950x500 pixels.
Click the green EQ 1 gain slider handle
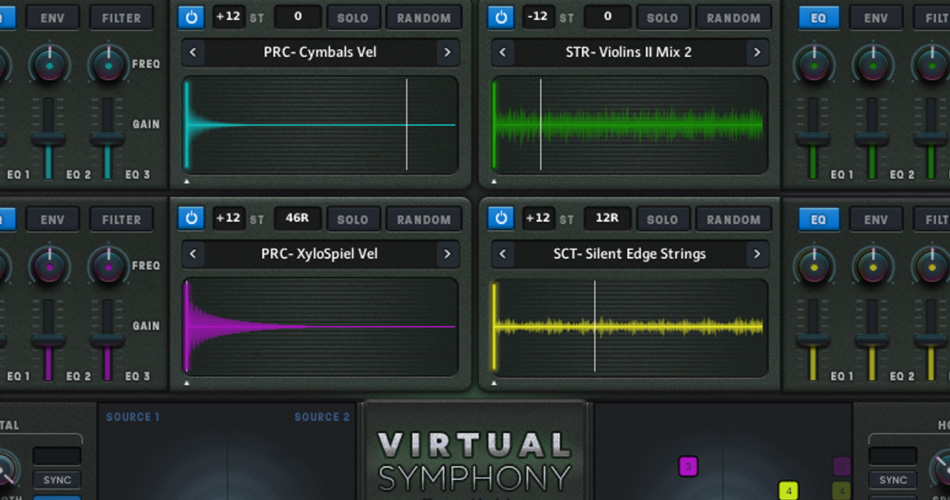click(x=812, y=139)
